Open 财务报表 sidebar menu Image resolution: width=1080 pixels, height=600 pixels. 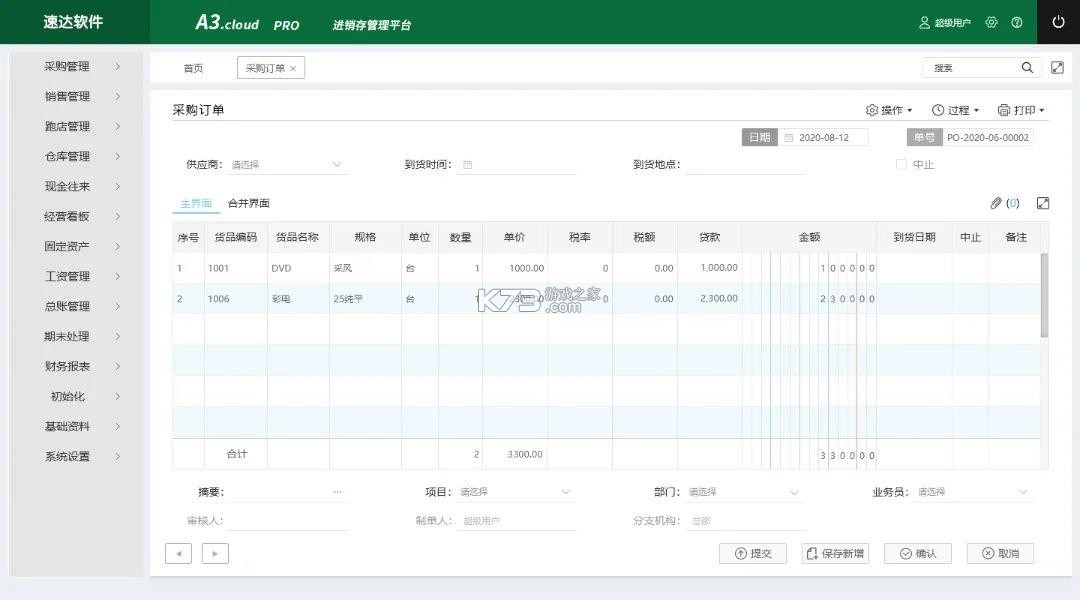(x=76, y=366)
